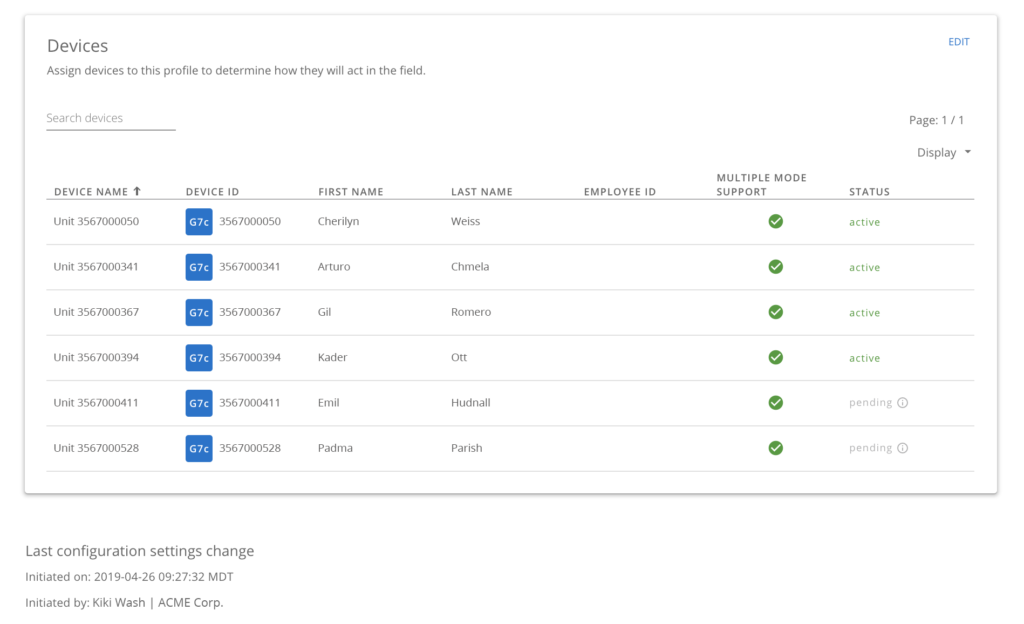
Task: Click the G7c badge for Unit 3567000394
Action: (x=198, y=357)
